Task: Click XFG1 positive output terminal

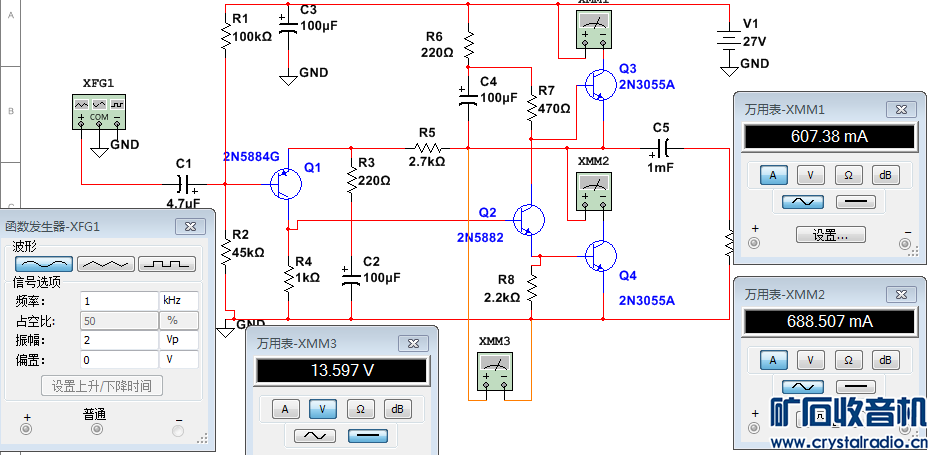Action: [x=26, y=429]
